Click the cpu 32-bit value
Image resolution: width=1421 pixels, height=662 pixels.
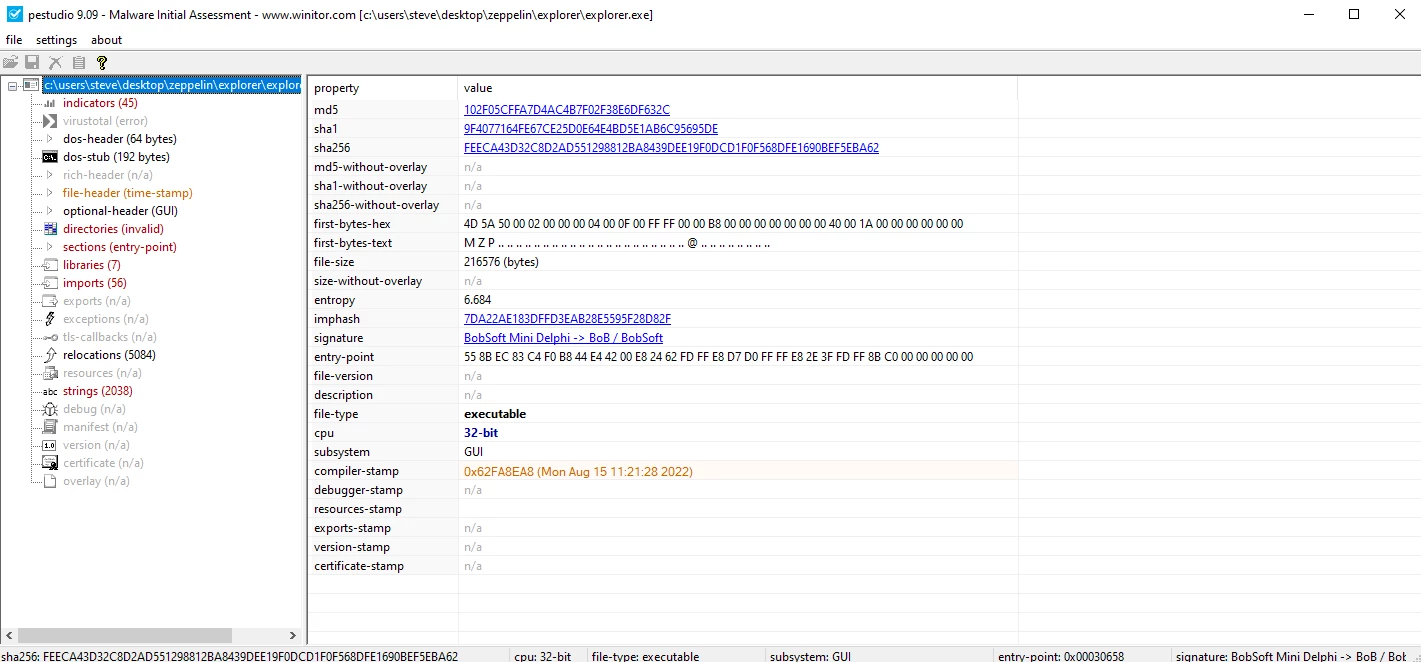481,433
